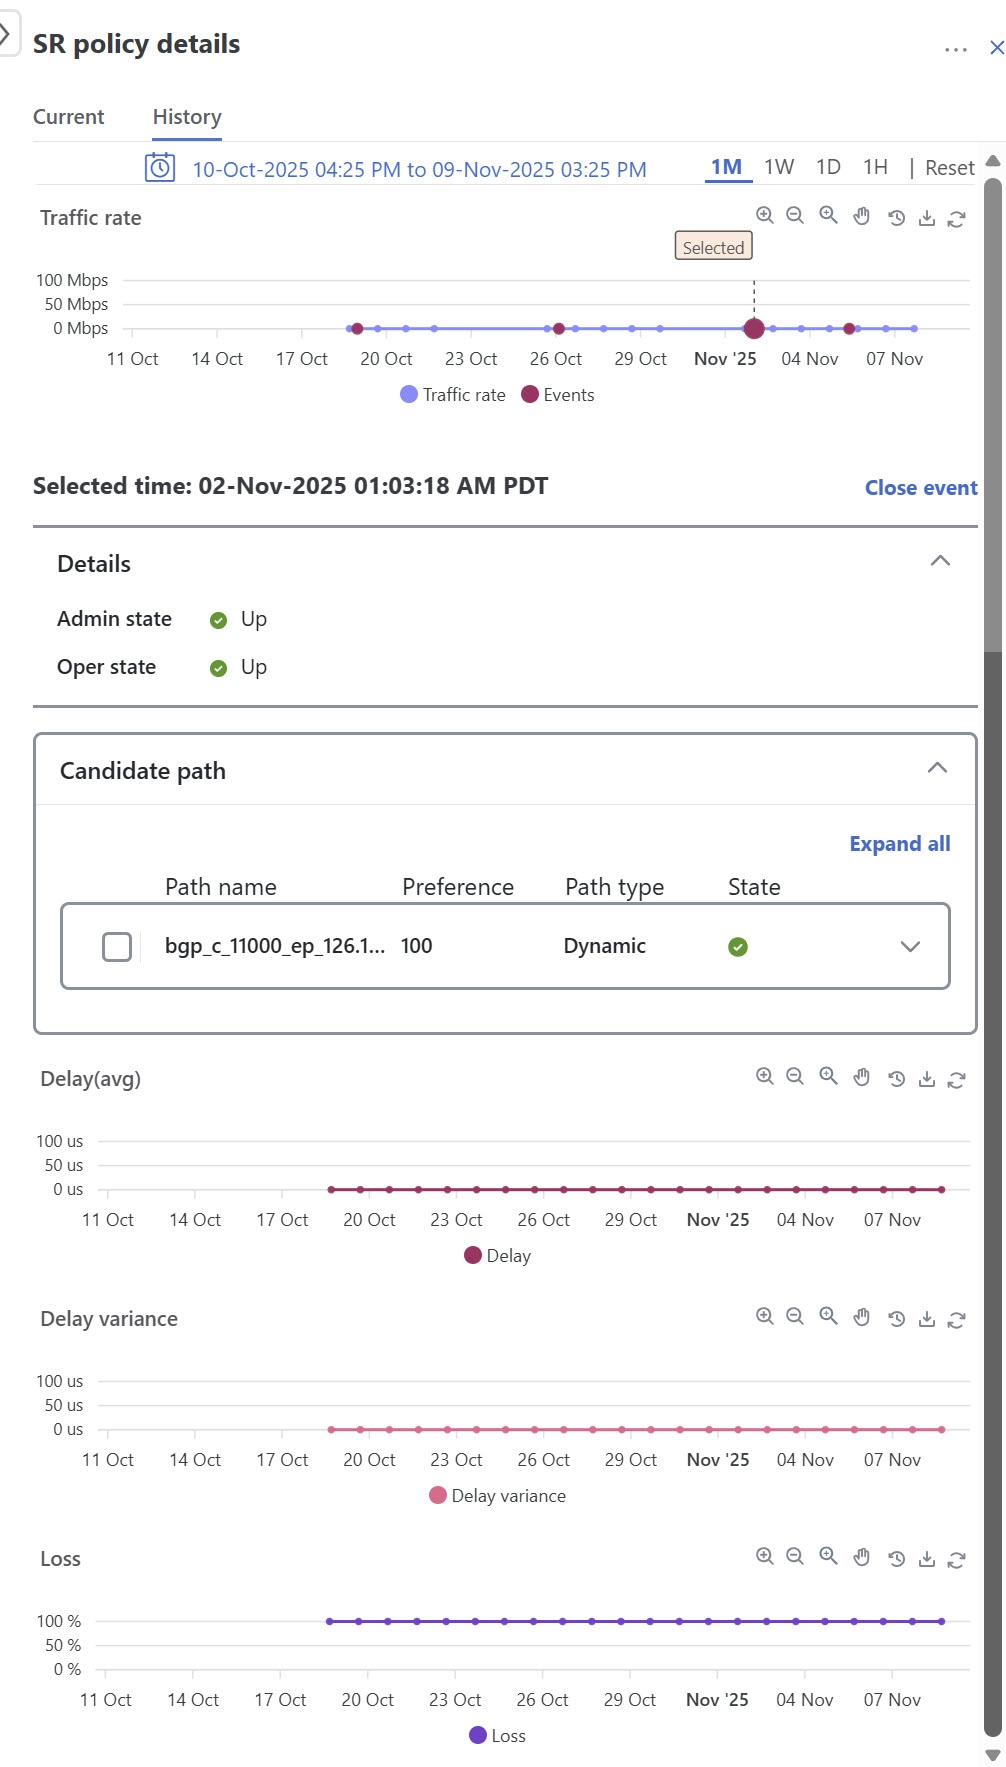Click the scrollbar up arrow
The image size is (1006, 1767).
click(993, 161)
